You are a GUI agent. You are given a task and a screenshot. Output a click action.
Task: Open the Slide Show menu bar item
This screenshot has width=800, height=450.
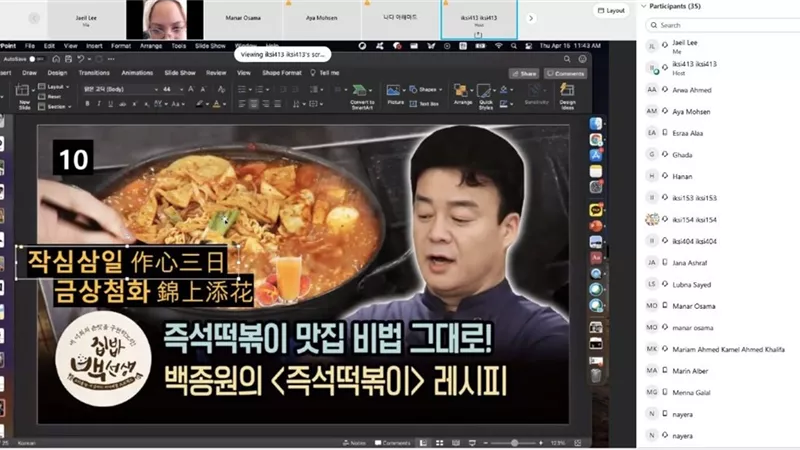click(210, 46)
